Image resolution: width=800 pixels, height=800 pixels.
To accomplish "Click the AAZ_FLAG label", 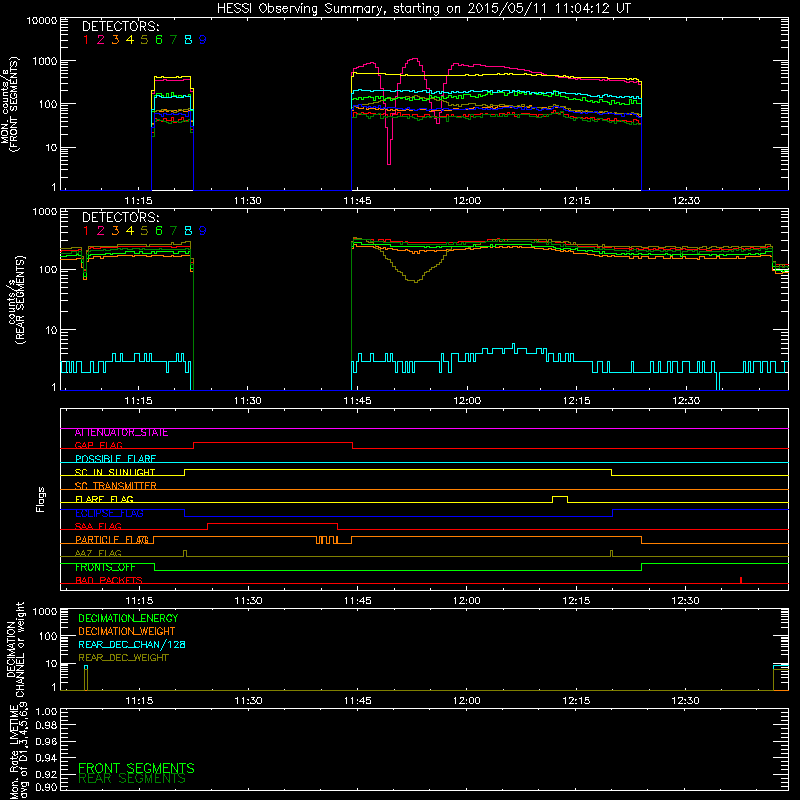I will point(98,553).
